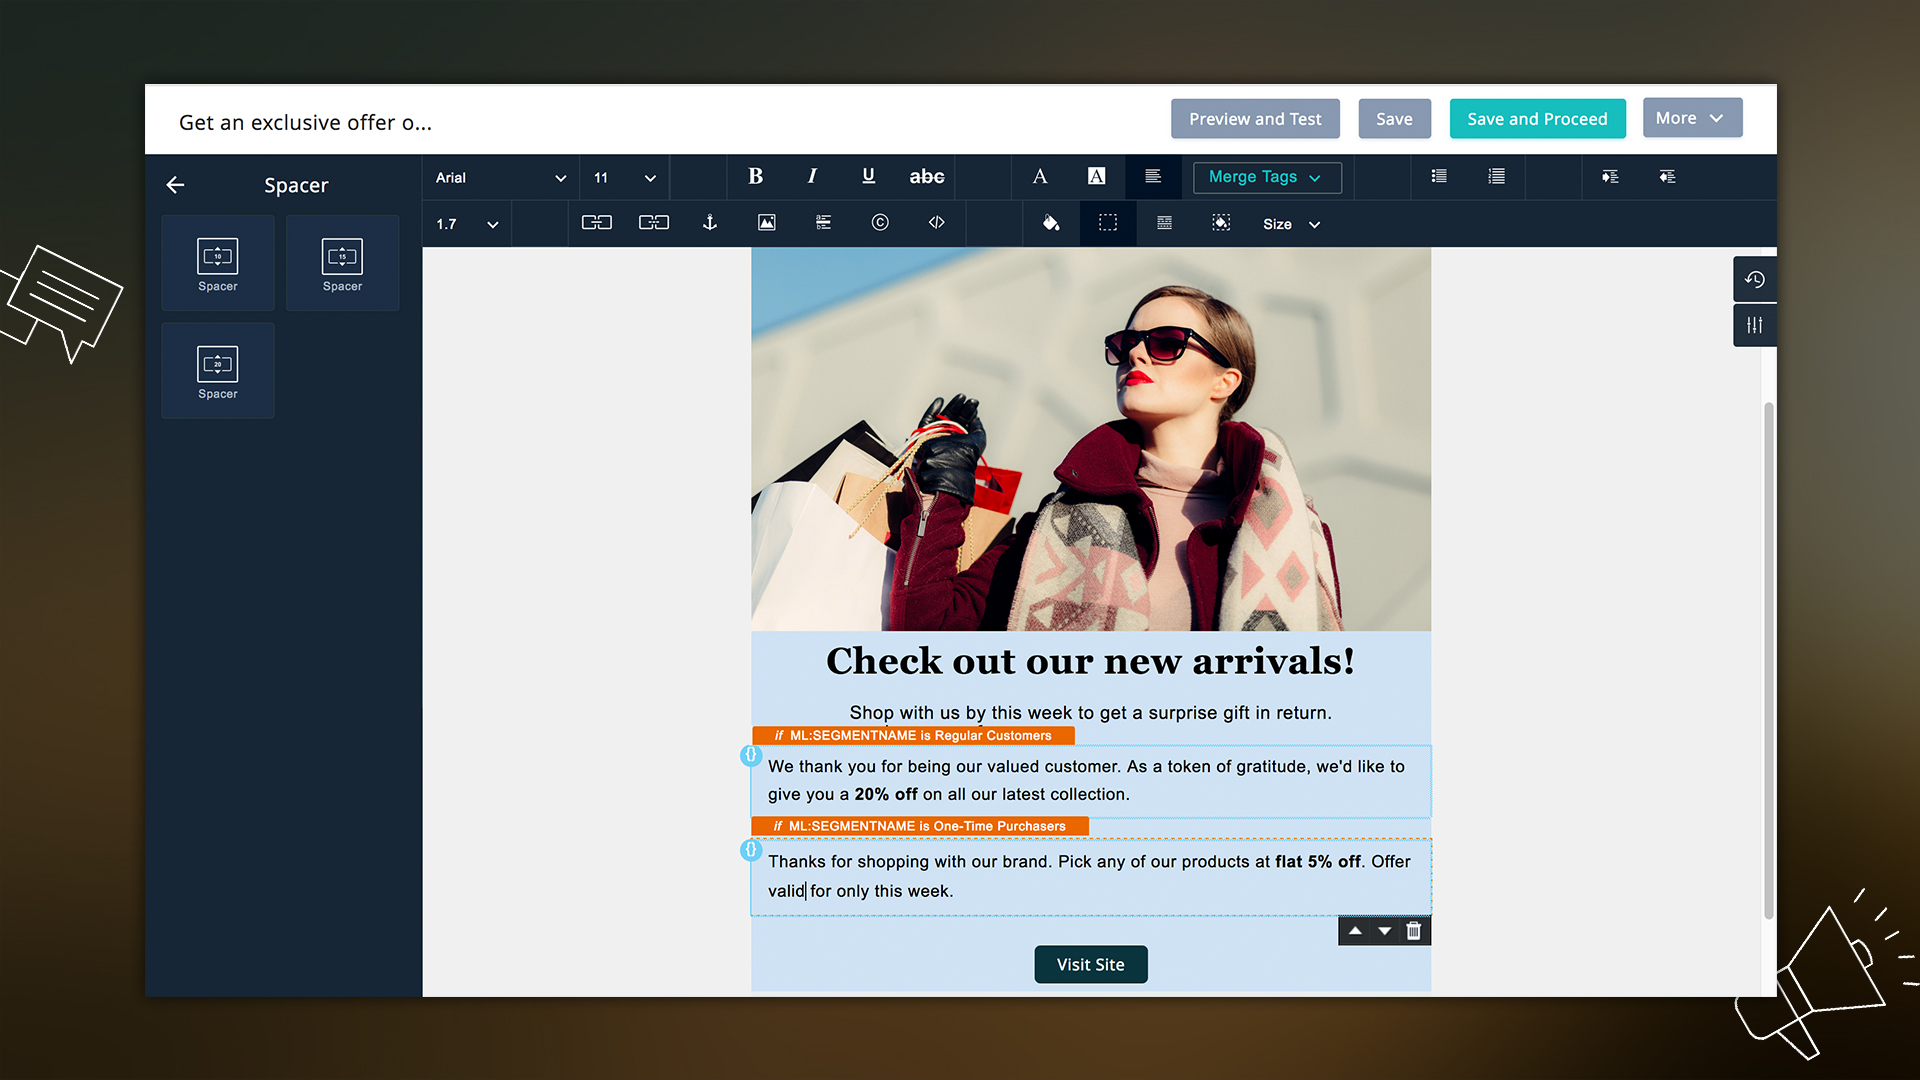Select the unordered list icon
Image resolution: width=1920 pixels, height=1080 pixels.
1440,177
